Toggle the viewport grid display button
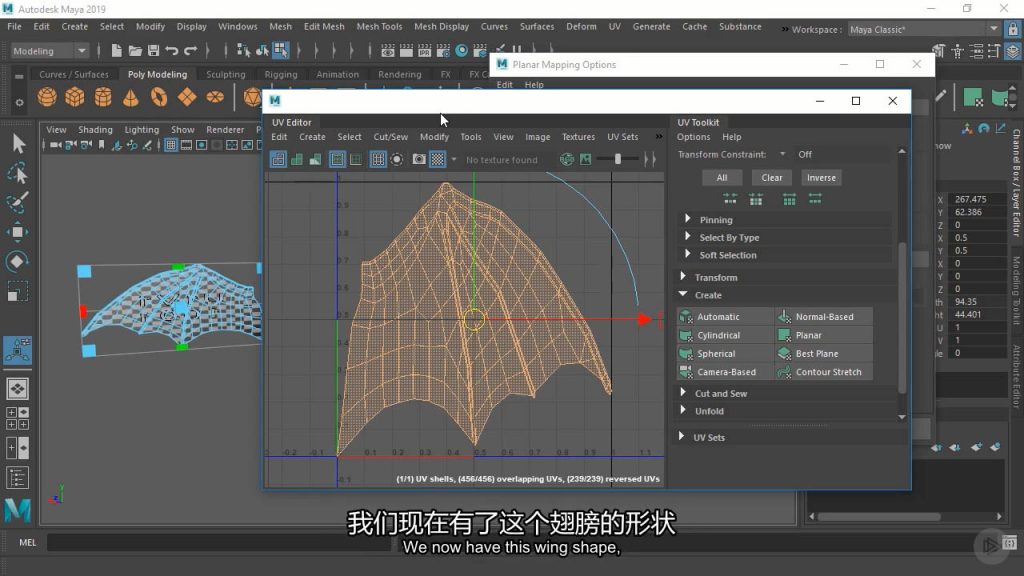 pos(171,145)
